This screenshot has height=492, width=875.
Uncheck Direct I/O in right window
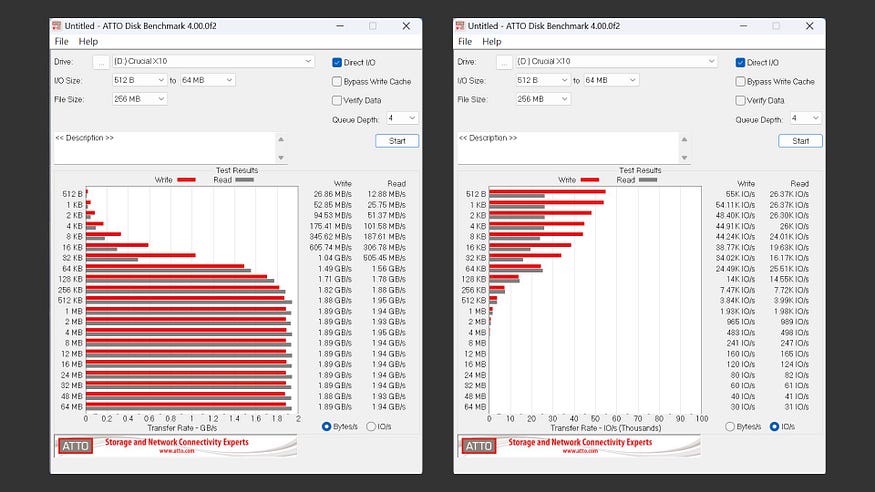741,62
